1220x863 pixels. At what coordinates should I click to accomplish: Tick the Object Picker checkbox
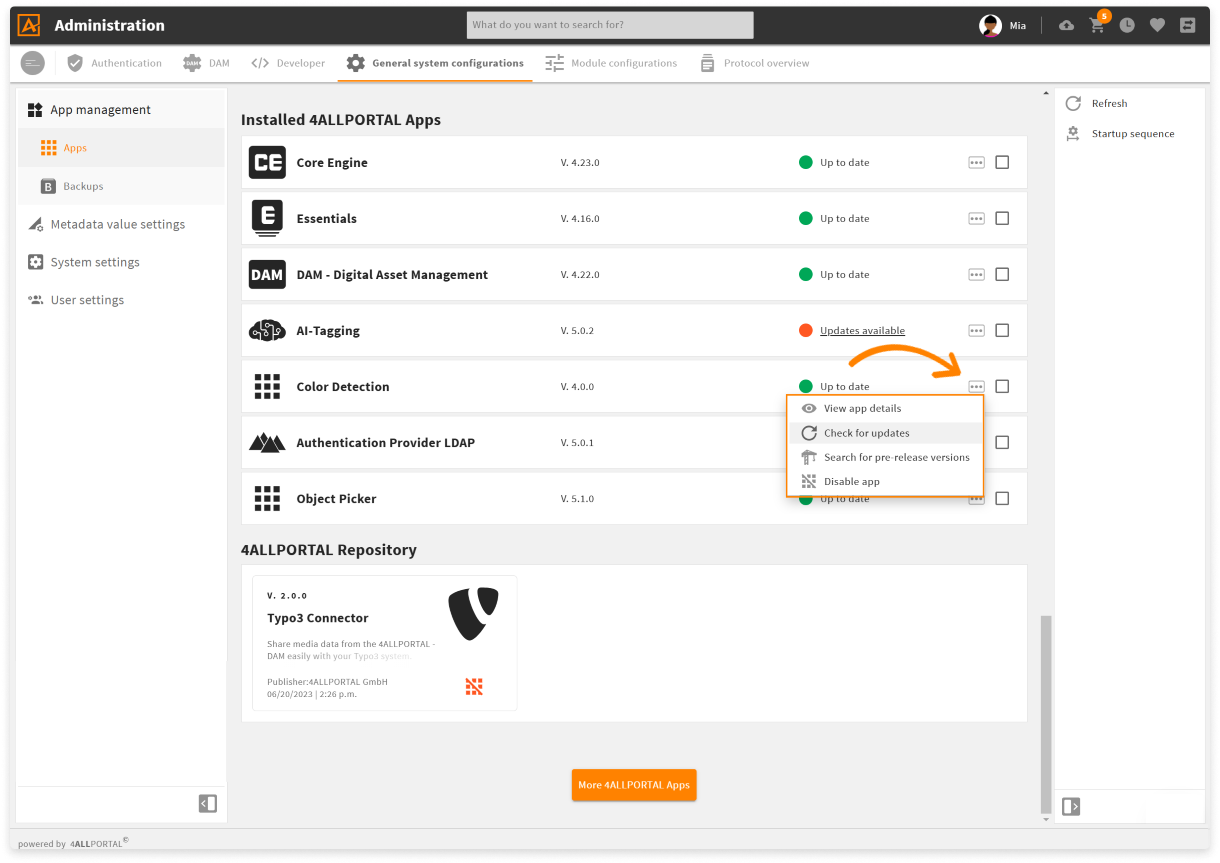click(x=1002, y=499)
